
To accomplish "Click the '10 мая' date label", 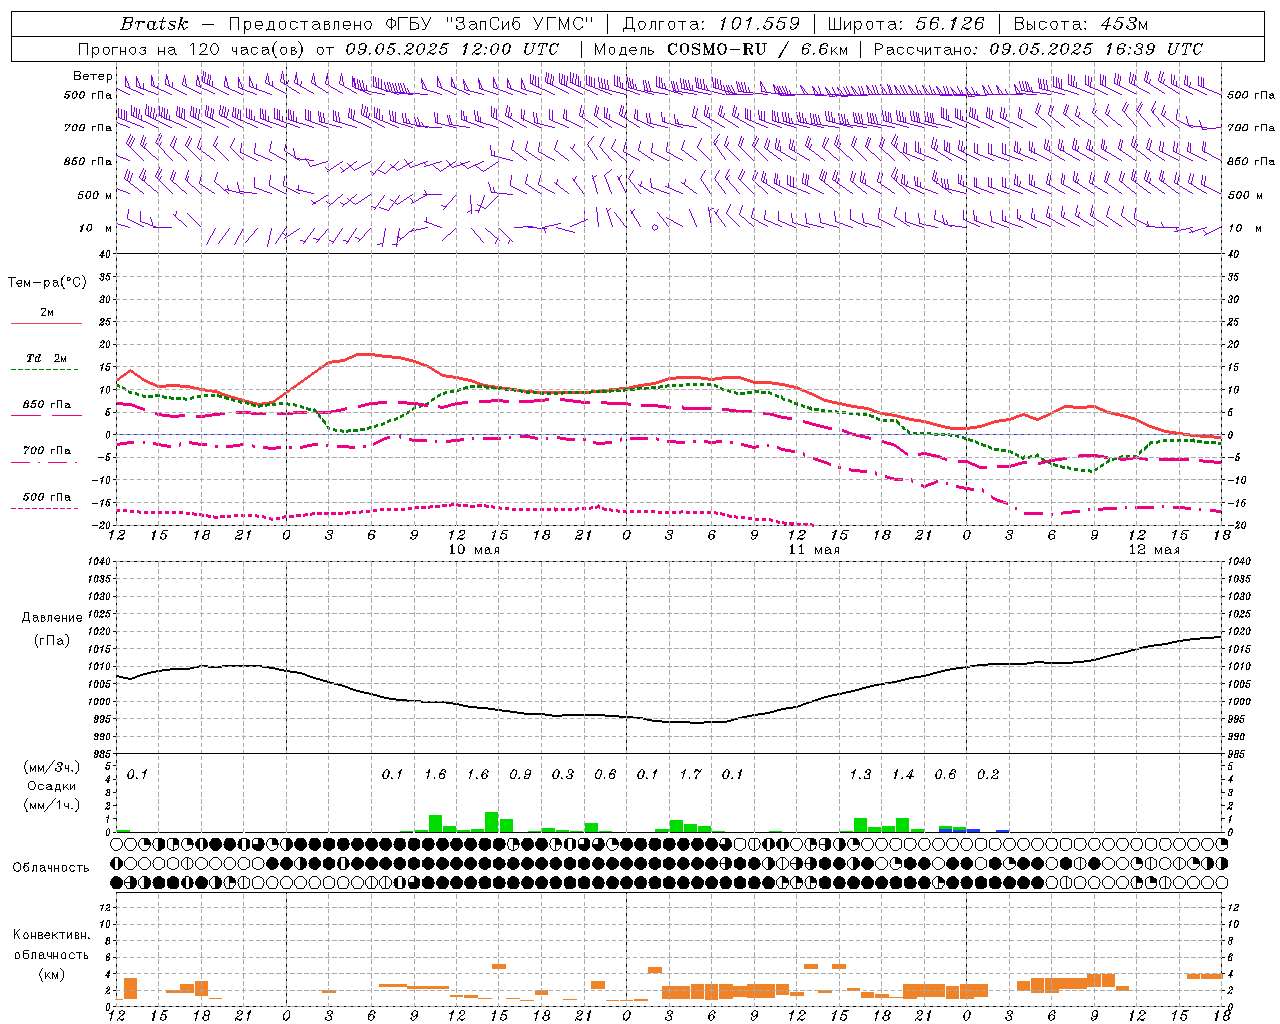I will click(x=474, y=549).
